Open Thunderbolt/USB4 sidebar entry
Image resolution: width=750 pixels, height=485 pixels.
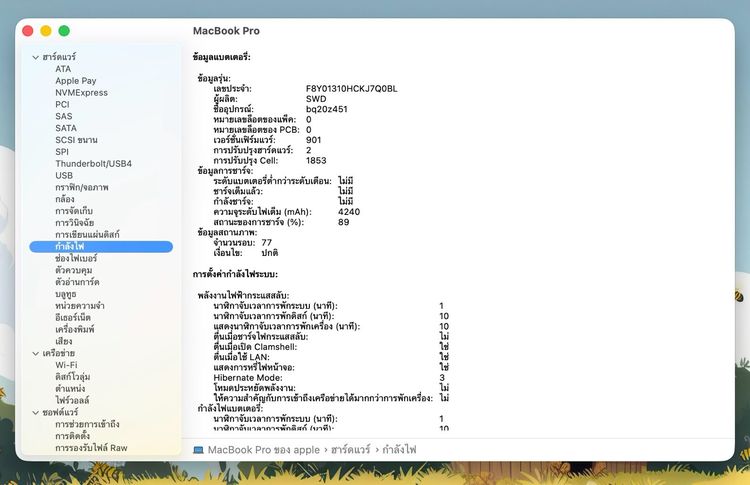tap(93, 164)
